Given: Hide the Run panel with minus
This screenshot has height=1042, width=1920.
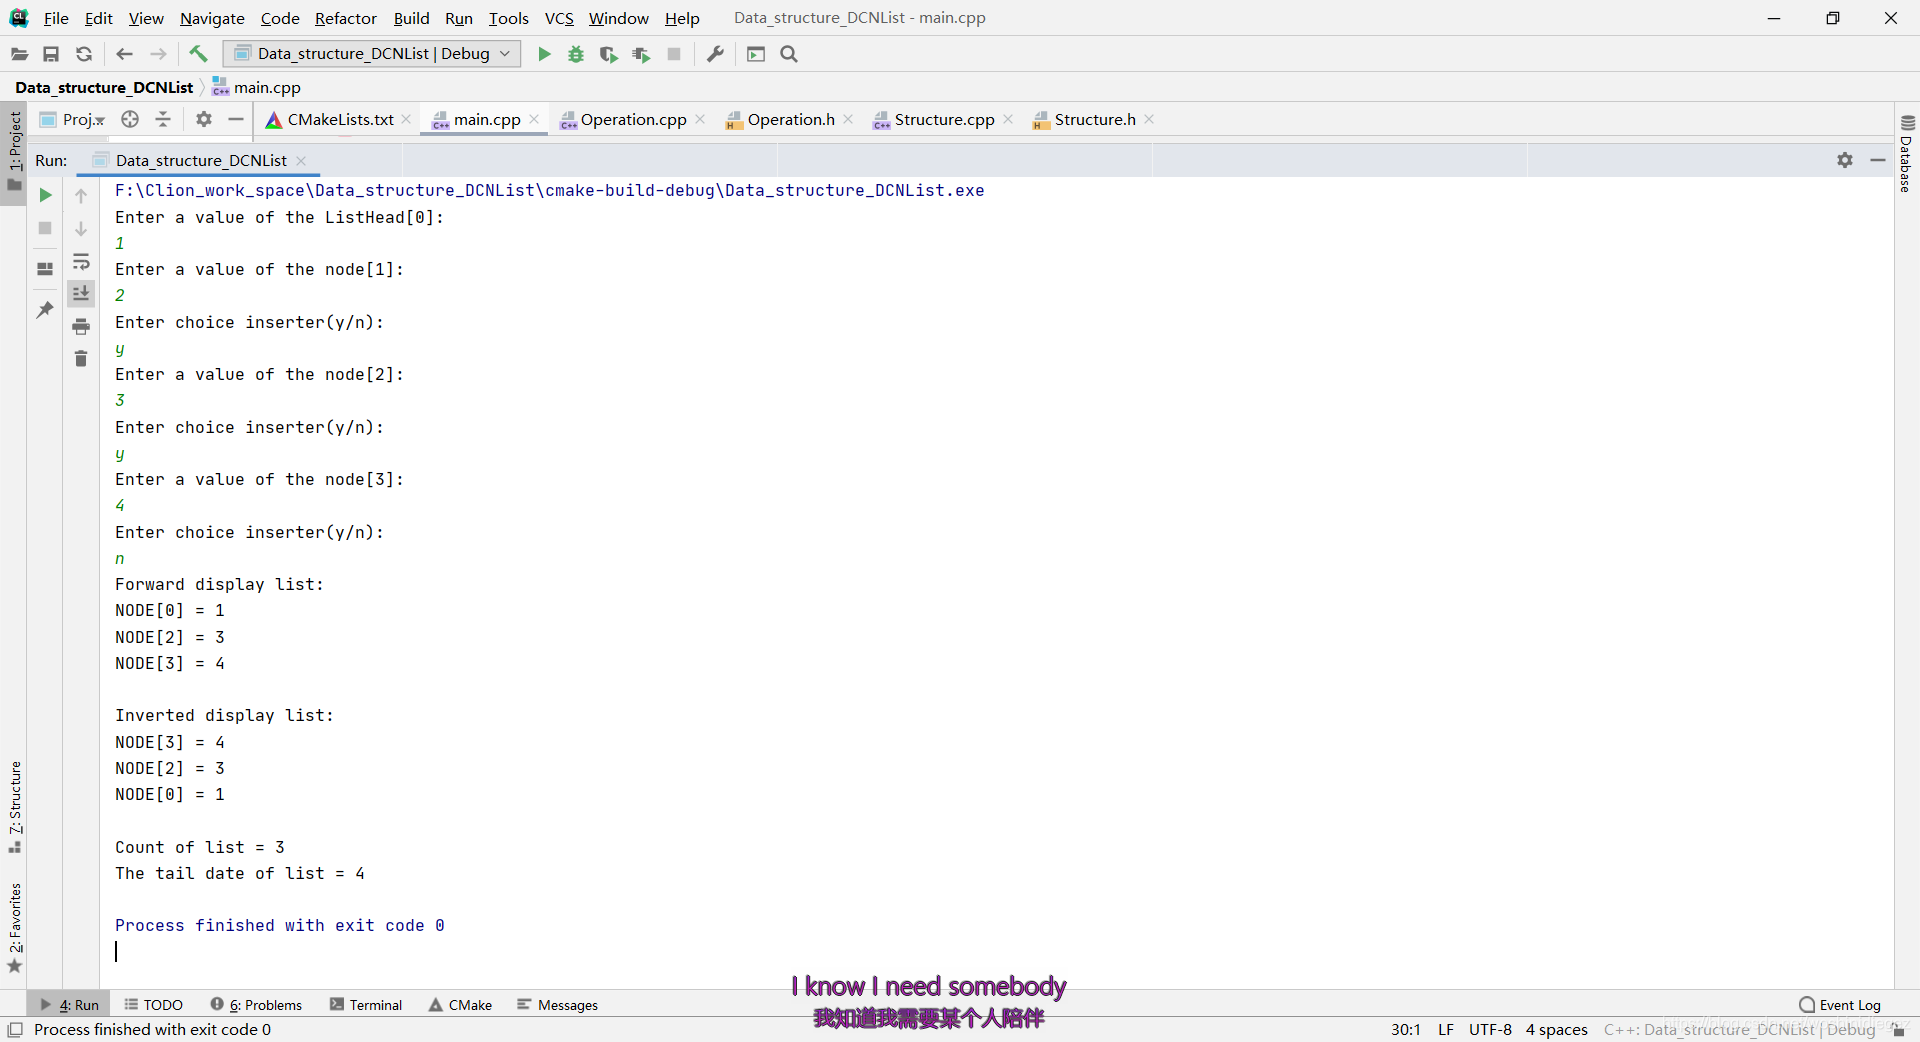Looking at the screenshot, I should coord(1878,160).
